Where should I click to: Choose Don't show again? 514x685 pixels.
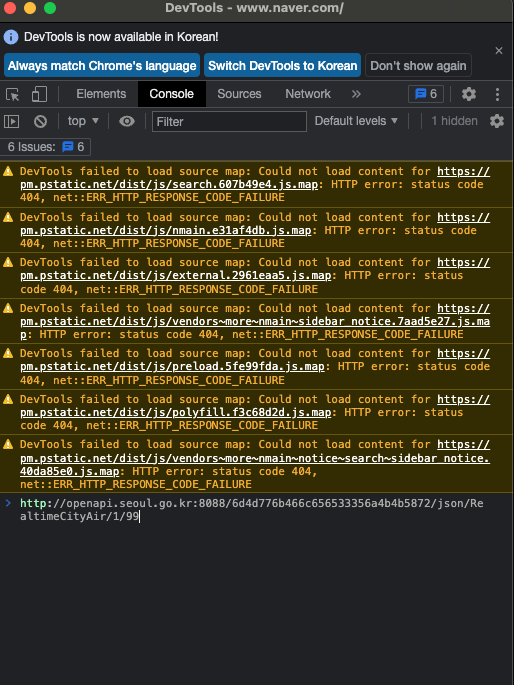[x=418, y=66]
